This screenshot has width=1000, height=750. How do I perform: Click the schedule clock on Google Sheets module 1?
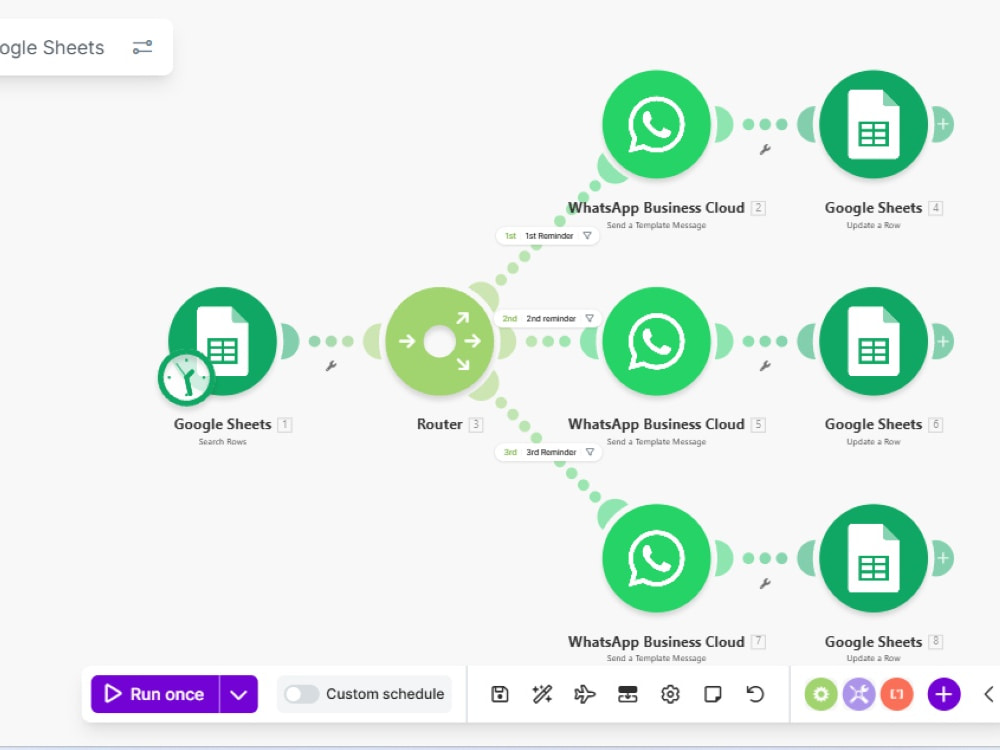(186, 378)
